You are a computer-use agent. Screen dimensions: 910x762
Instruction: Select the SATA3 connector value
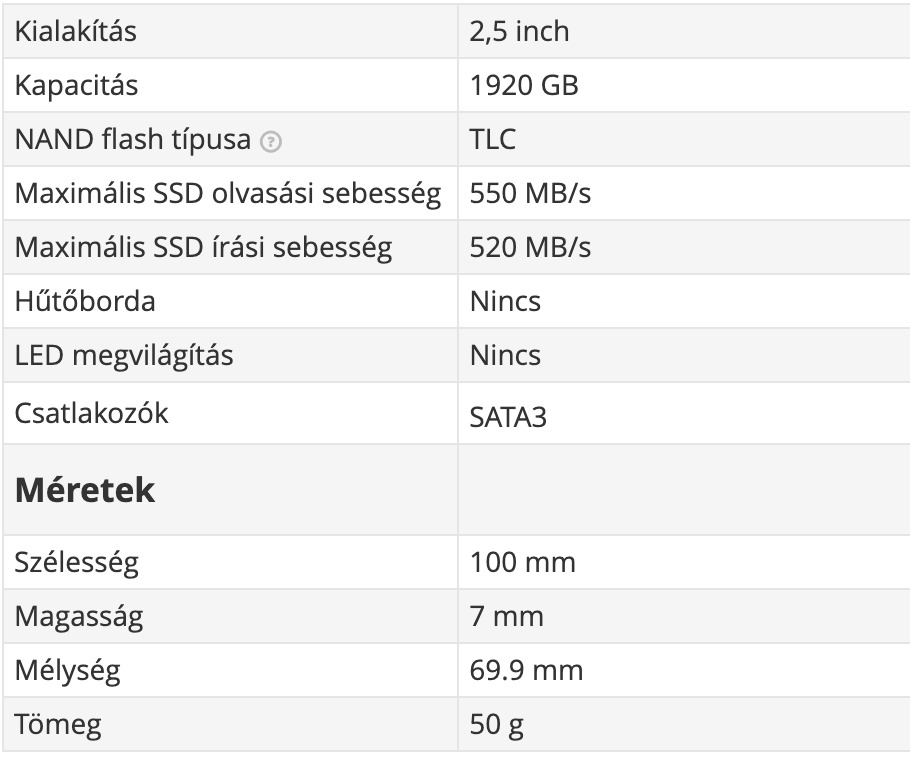[x=508, y=417]
